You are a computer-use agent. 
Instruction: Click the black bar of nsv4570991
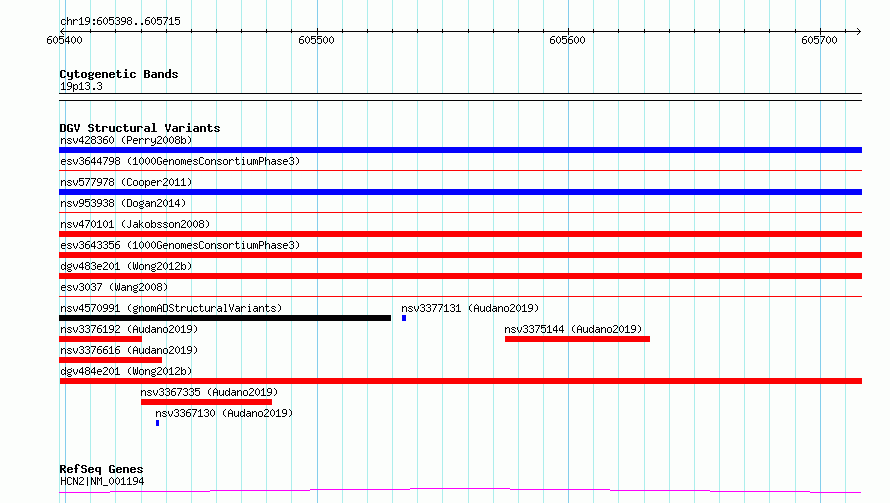pos(225,318)
